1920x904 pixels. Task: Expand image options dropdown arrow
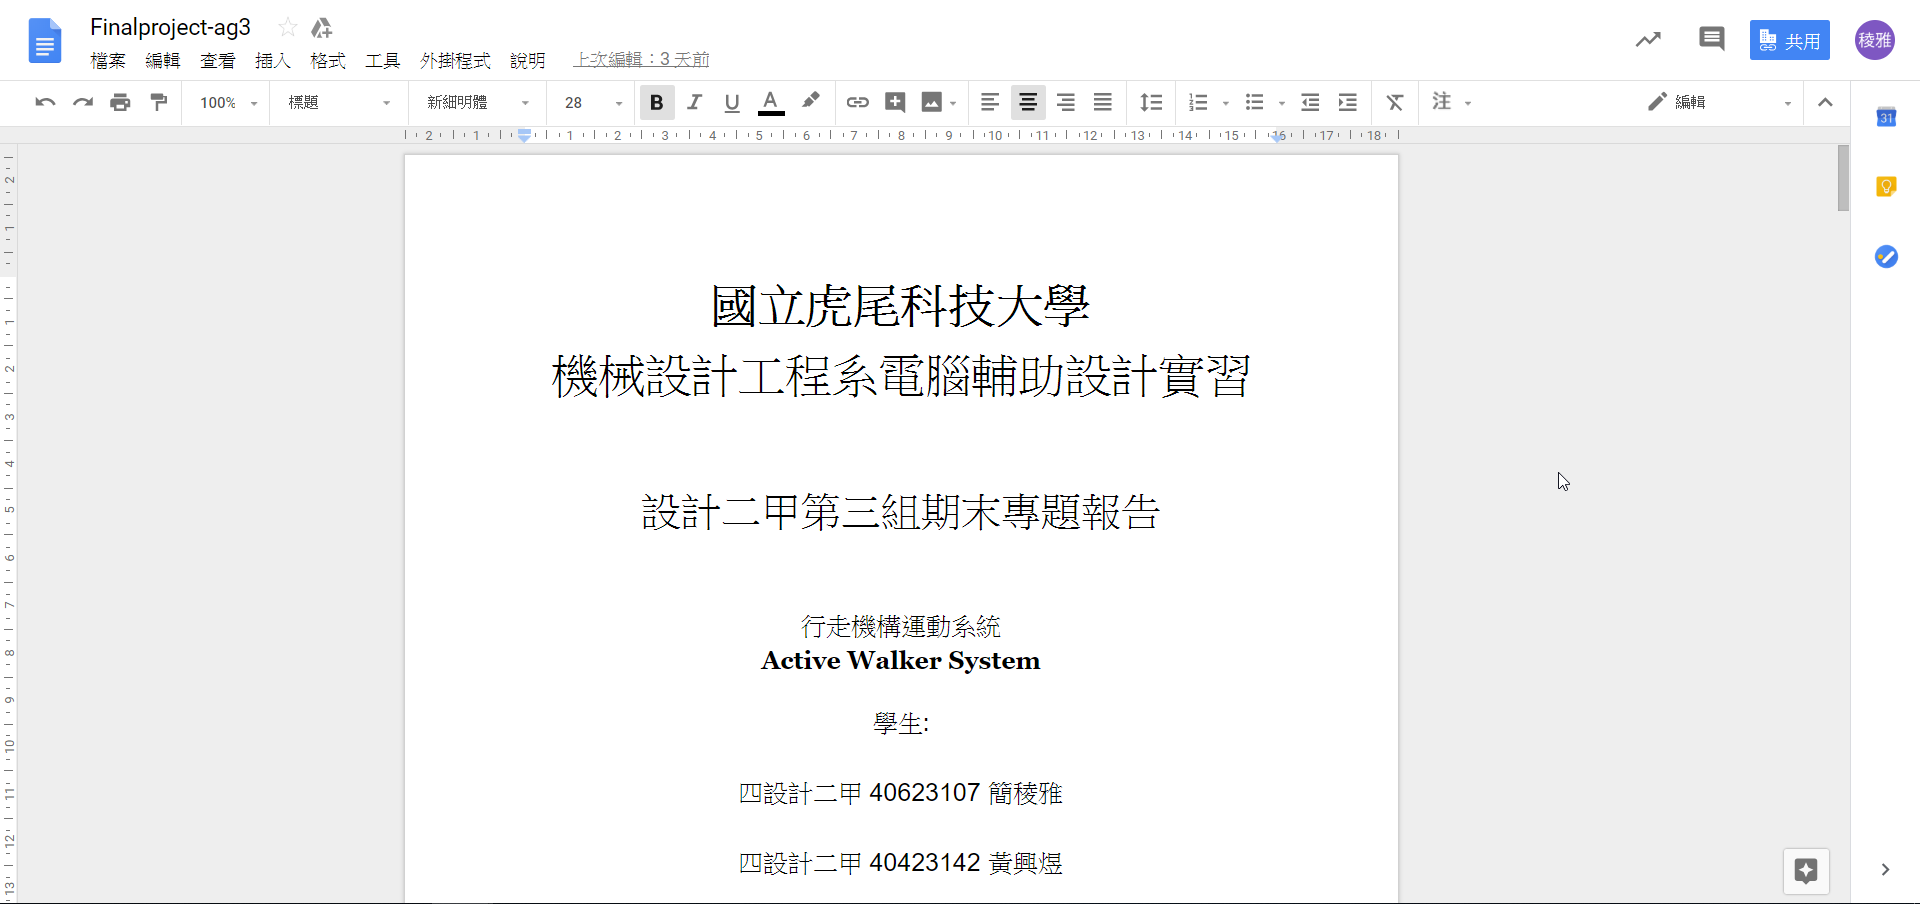(x=954, y=103)
